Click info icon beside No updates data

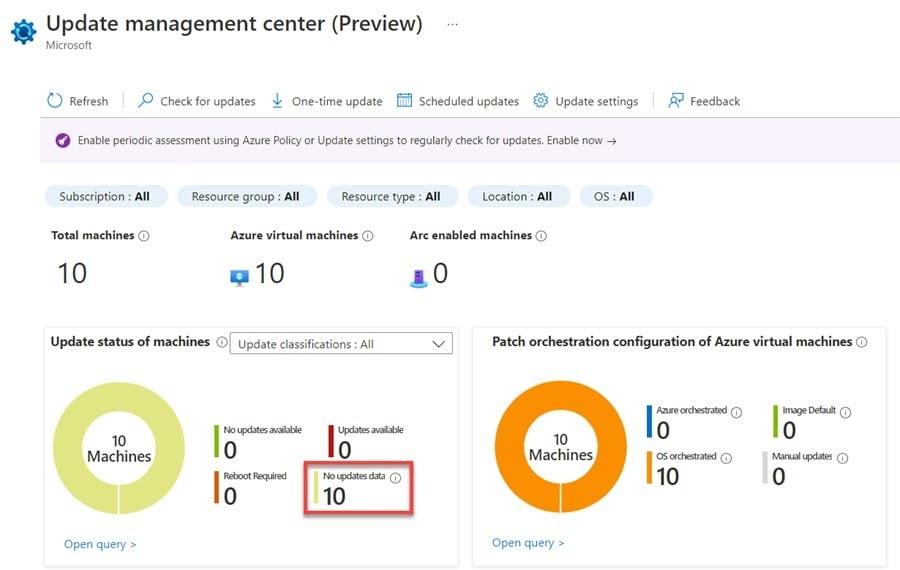point(395,478)
